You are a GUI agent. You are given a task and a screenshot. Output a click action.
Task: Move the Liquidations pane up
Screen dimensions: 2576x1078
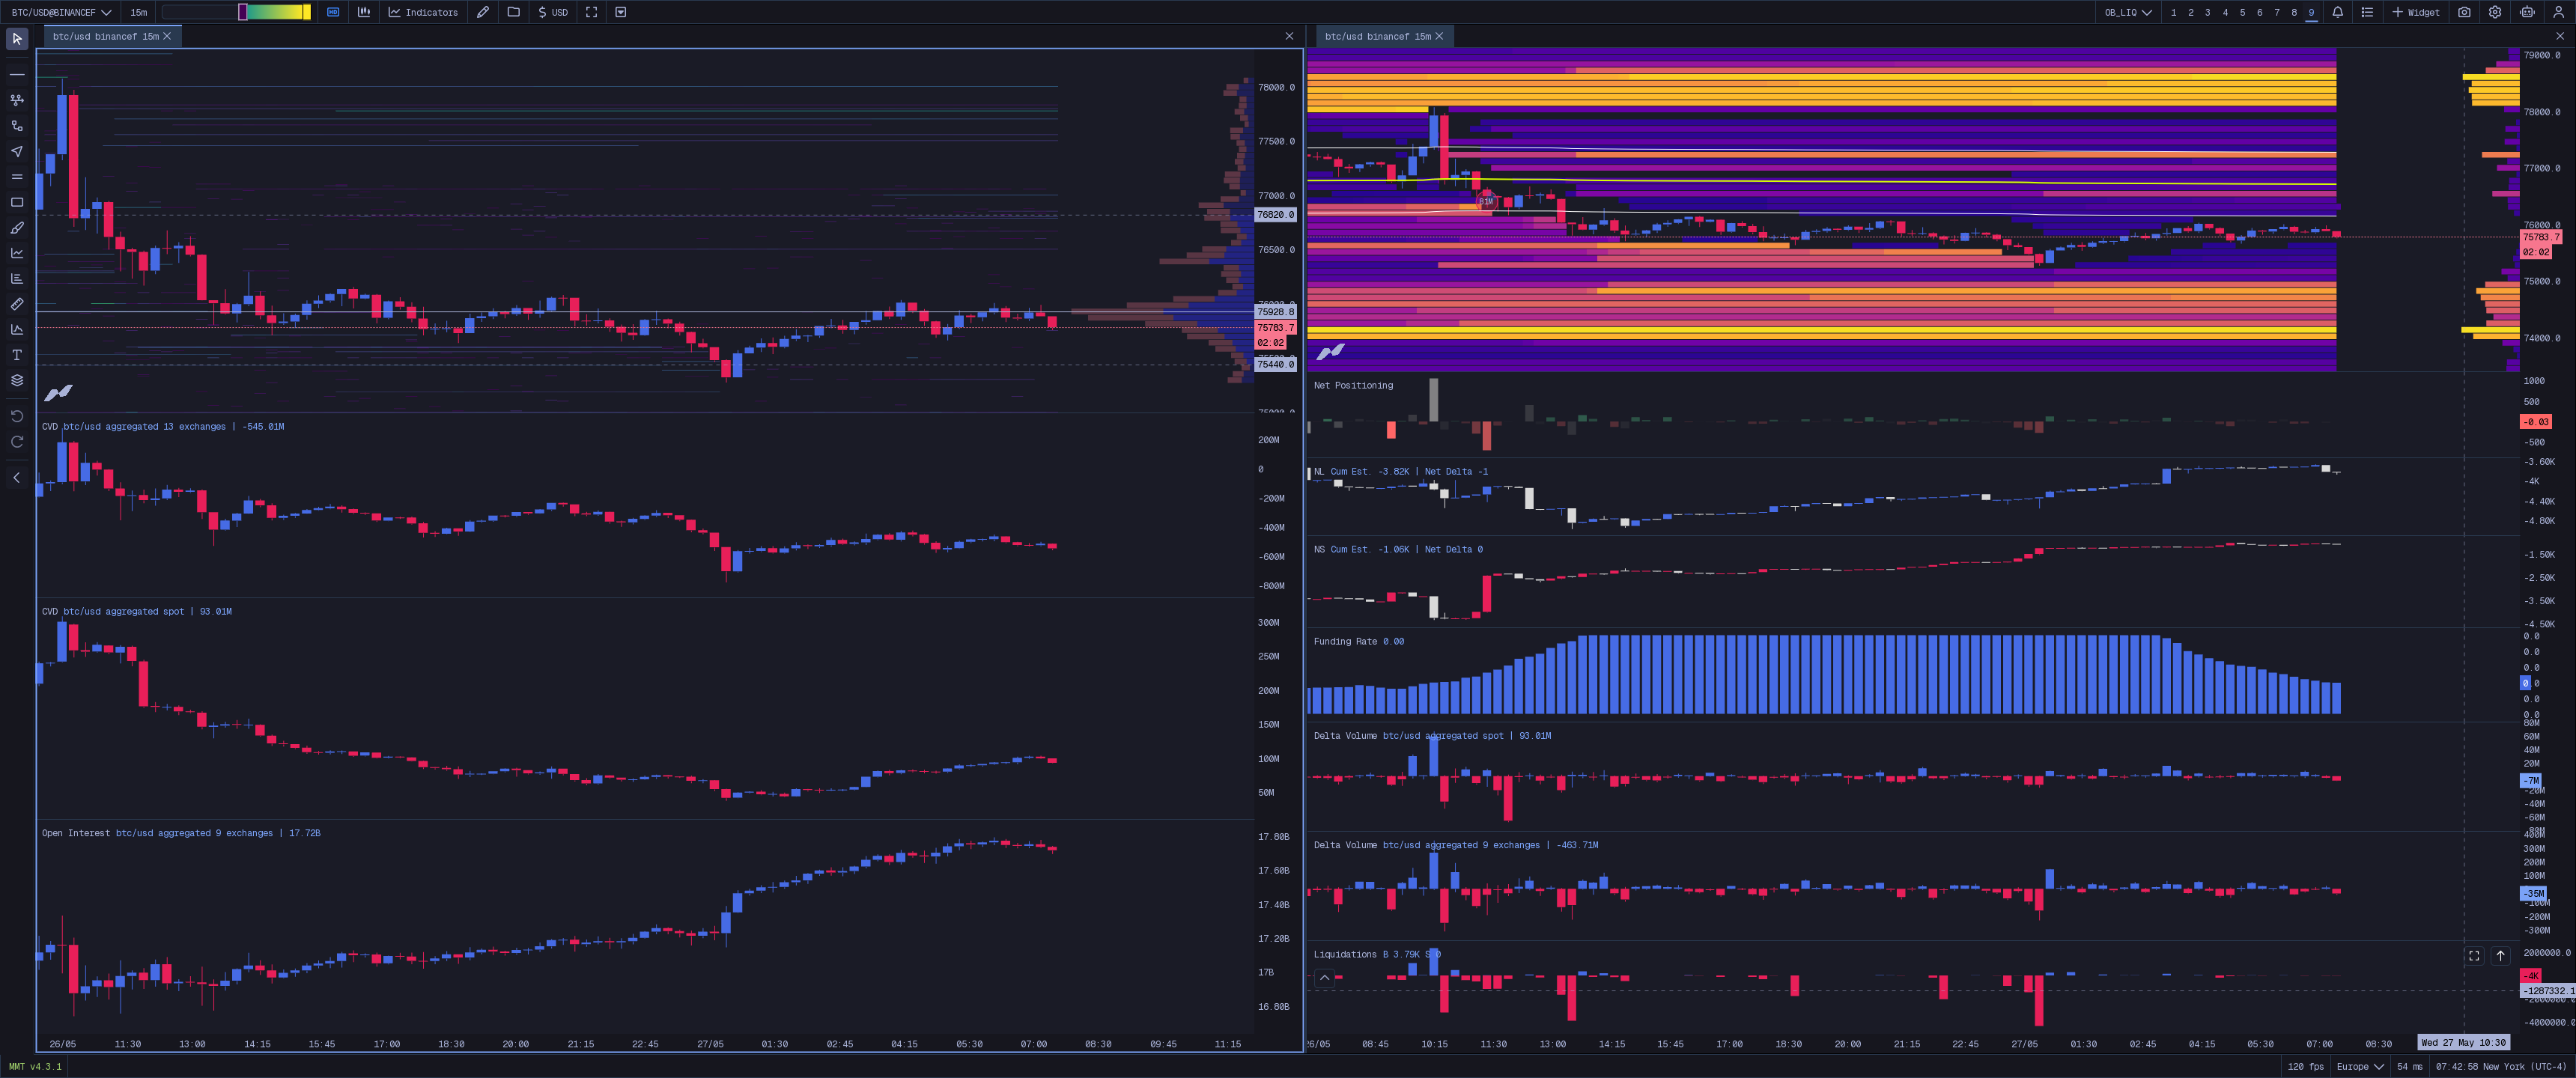point(2501,956)
